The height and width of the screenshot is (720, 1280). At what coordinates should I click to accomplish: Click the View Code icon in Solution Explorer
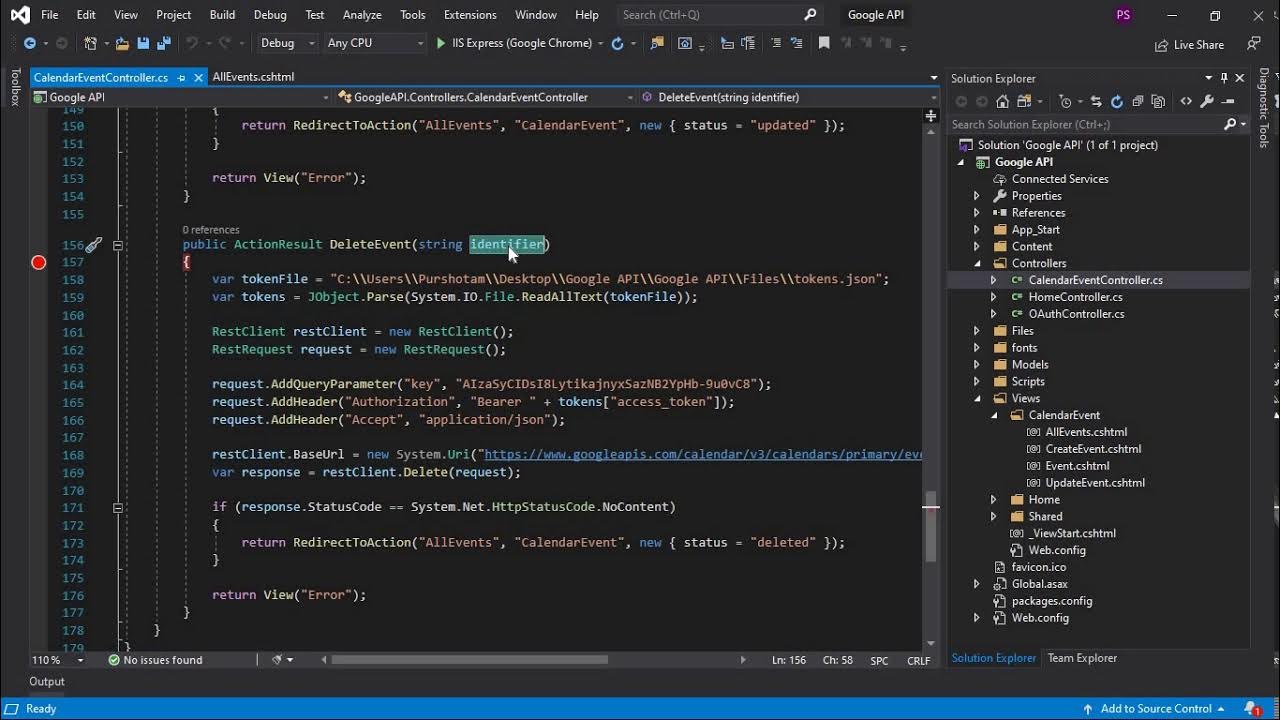click(x=1186, y=101)
